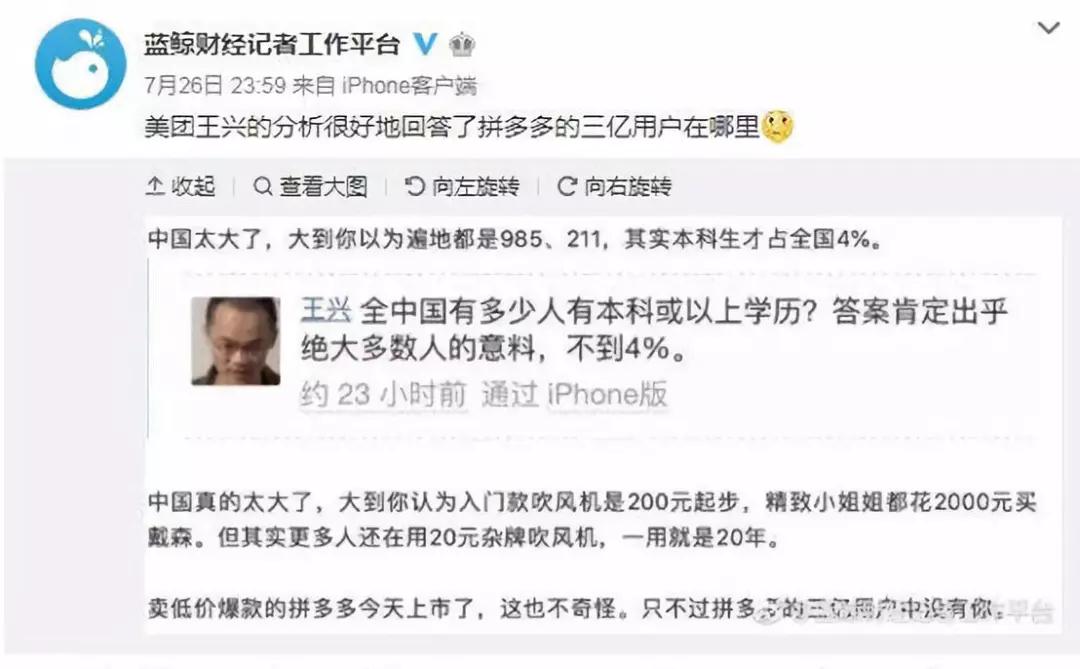Collapse the image with 收起
Screen dimensions: 1080x669
pyautogui.click(x=181, y=186)
